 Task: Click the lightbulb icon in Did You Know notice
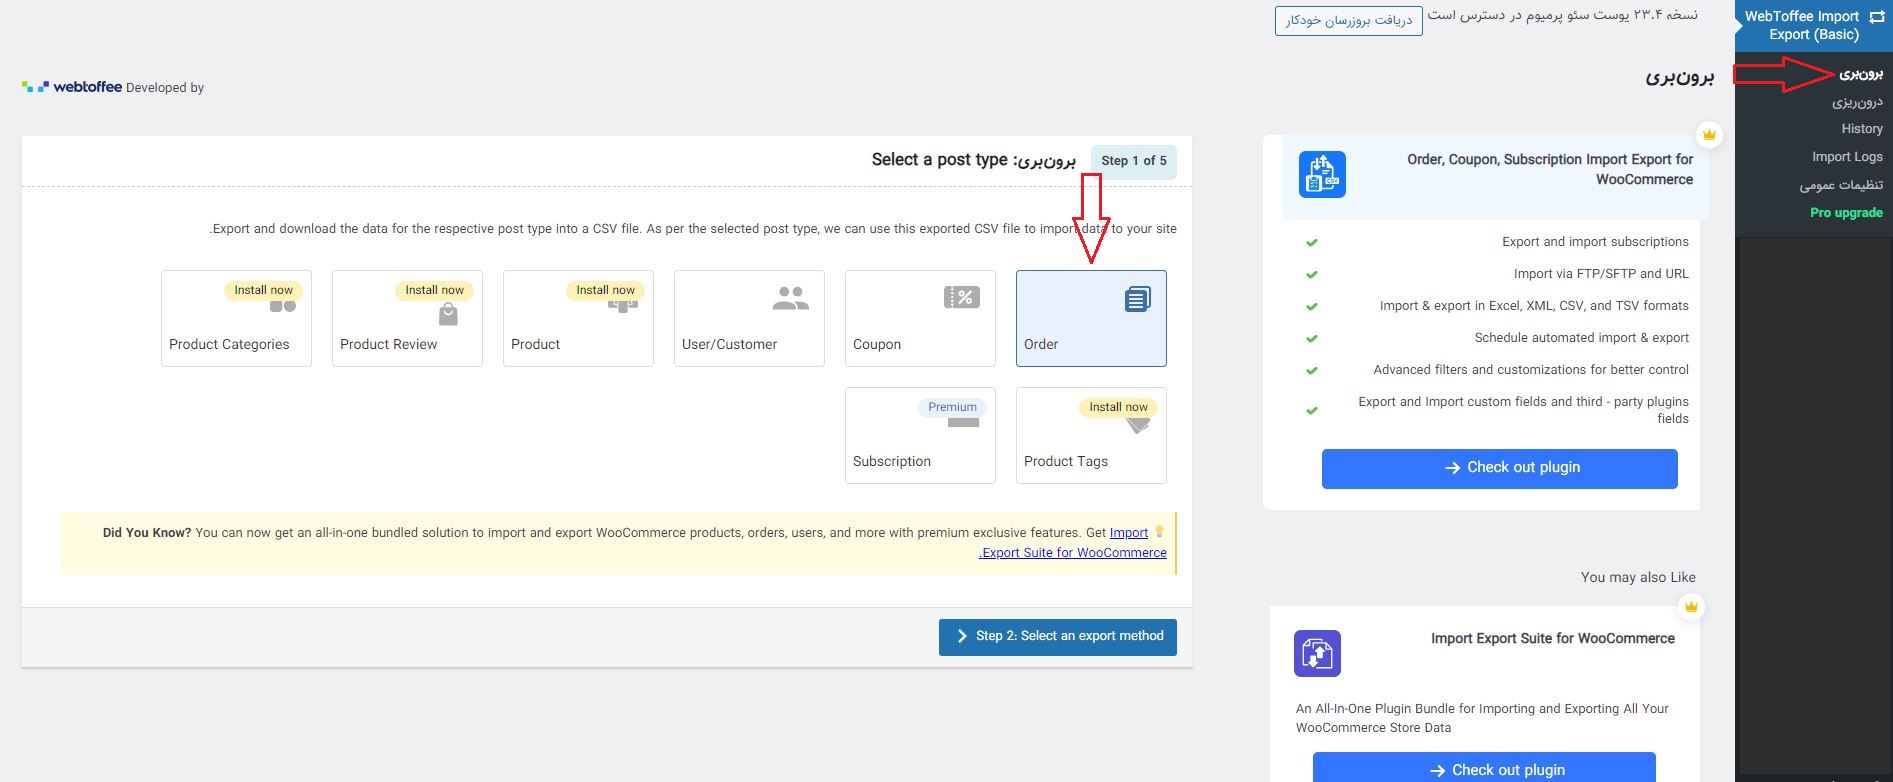pos(1160,532)
